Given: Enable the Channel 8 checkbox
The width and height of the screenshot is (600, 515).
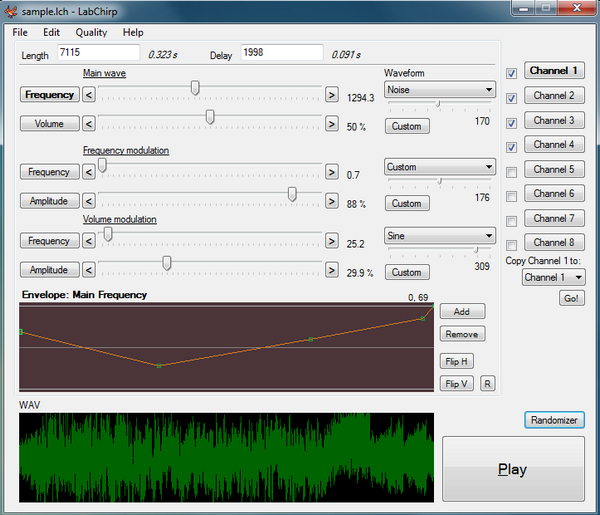Looking at the screenshot, I should tap(511, 245).
